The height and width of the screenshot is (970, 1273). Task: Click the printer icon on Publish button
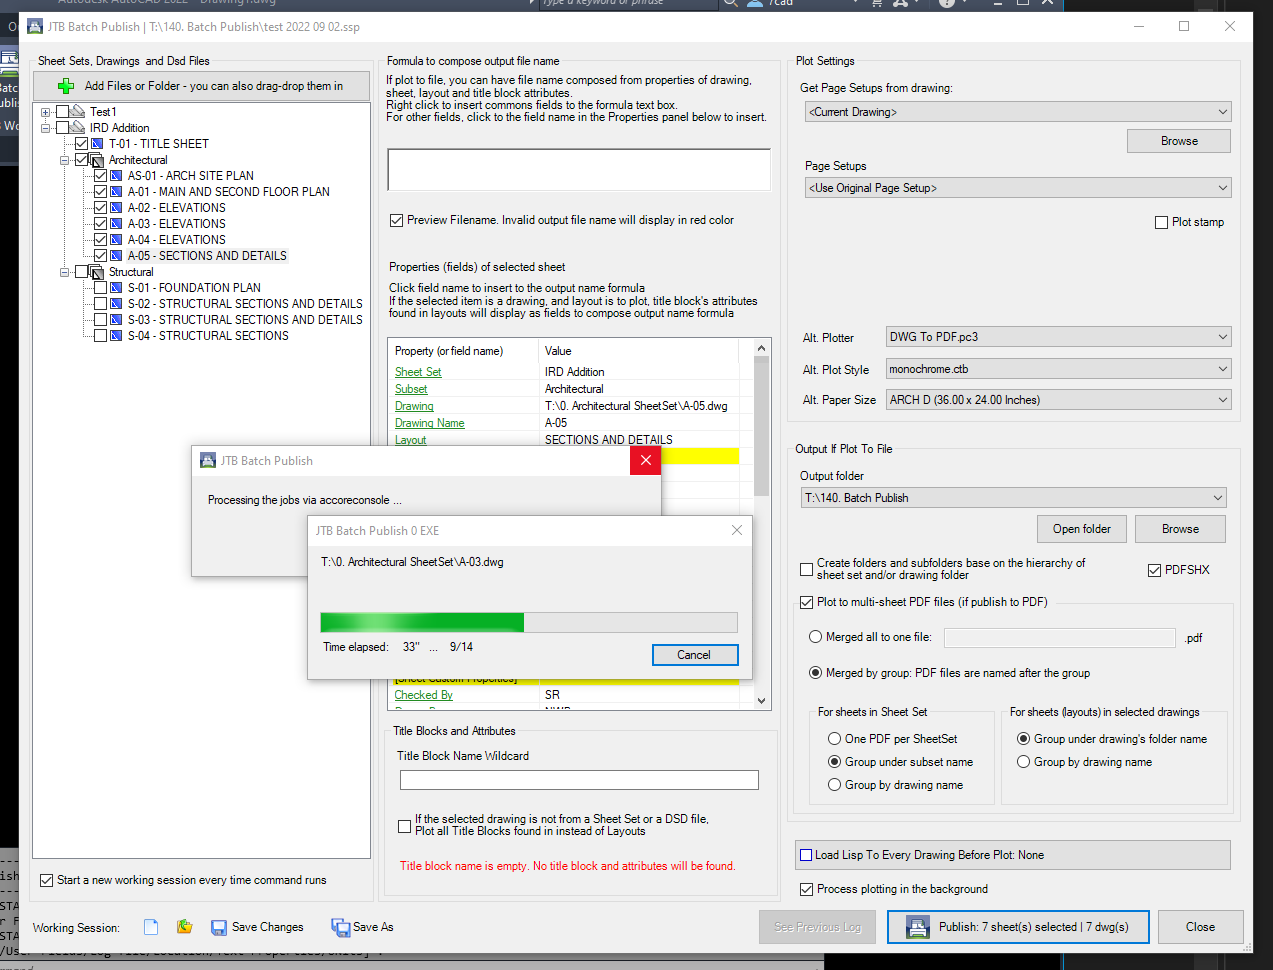917,928
